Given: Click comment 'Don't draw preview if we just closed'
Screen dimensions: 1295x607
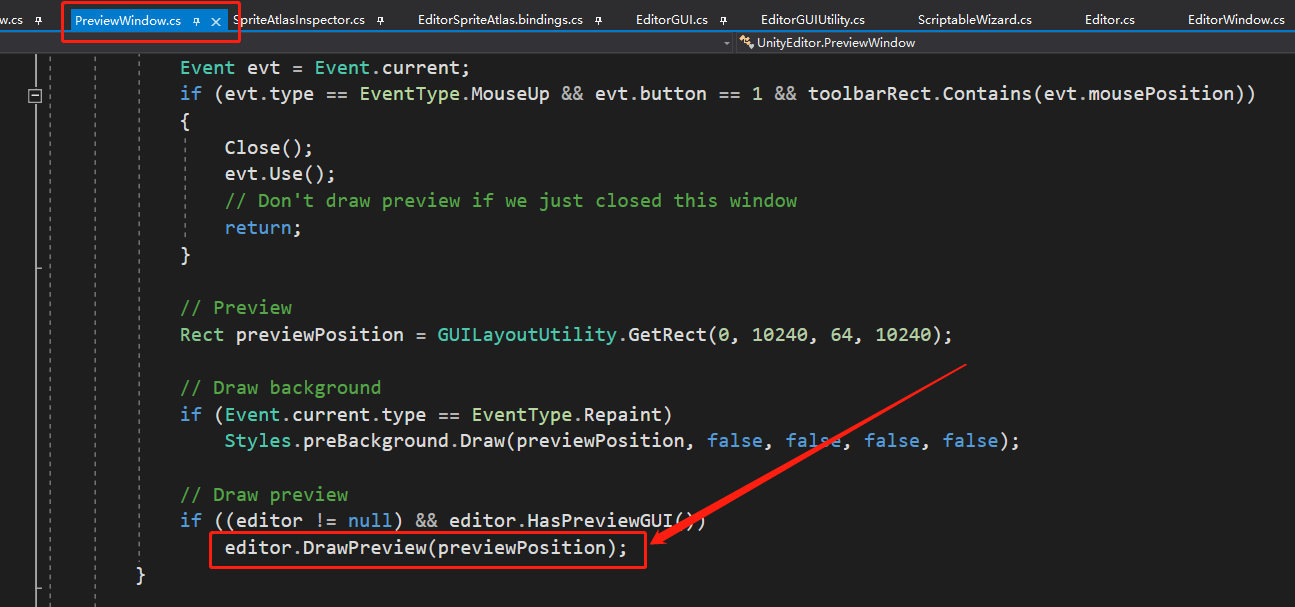Looking at the screenshot, I should point(511,201).
